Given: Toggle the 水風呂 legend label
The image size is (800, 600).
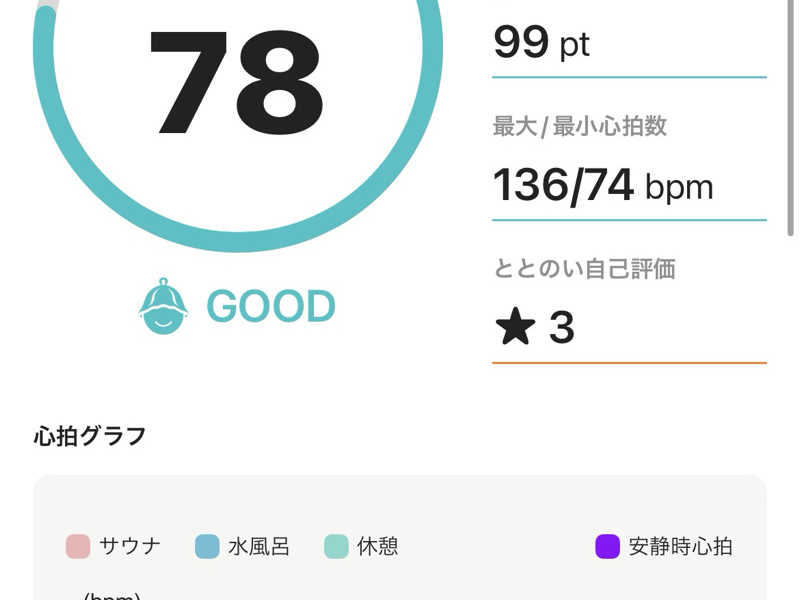Looking at the screenshot, I should pyautogui.click(x=259, y=547).
